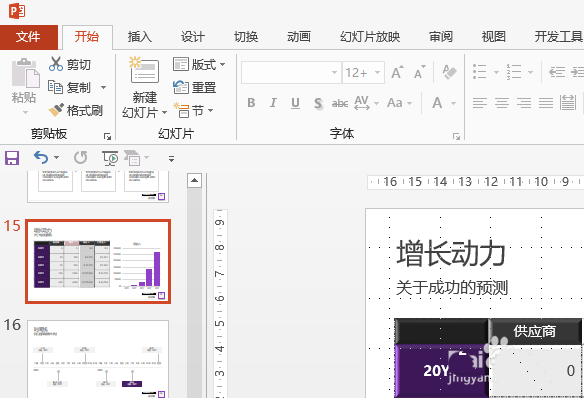This screenshot has height=398, width=584.
Task: Click the New Slide icon
Action: (144, 70)
